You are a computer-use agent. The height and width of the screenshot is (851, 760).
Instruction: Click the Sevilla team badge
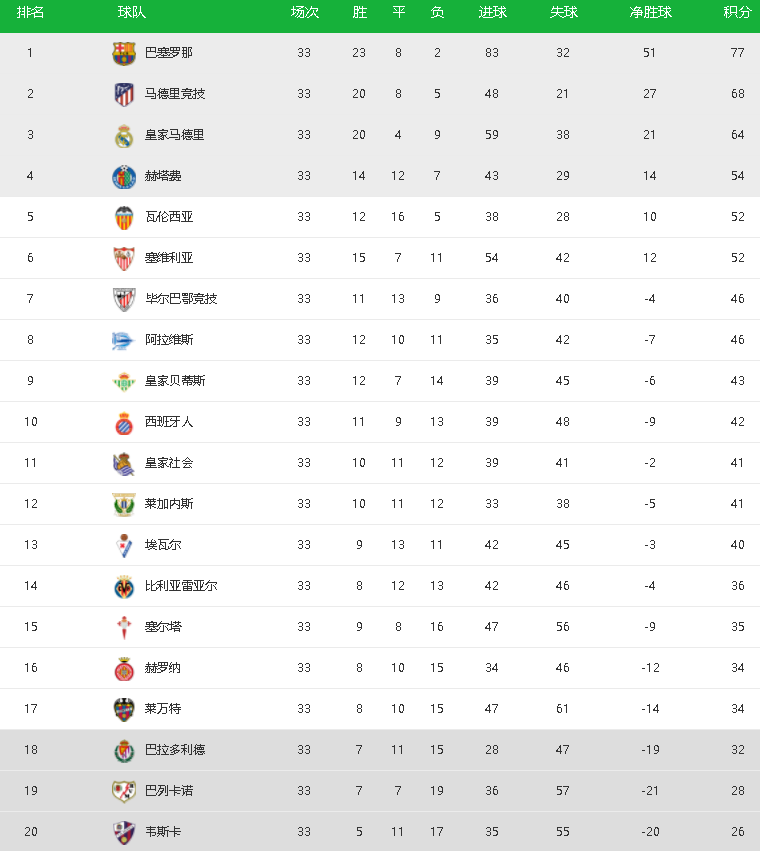click(124, 258)
